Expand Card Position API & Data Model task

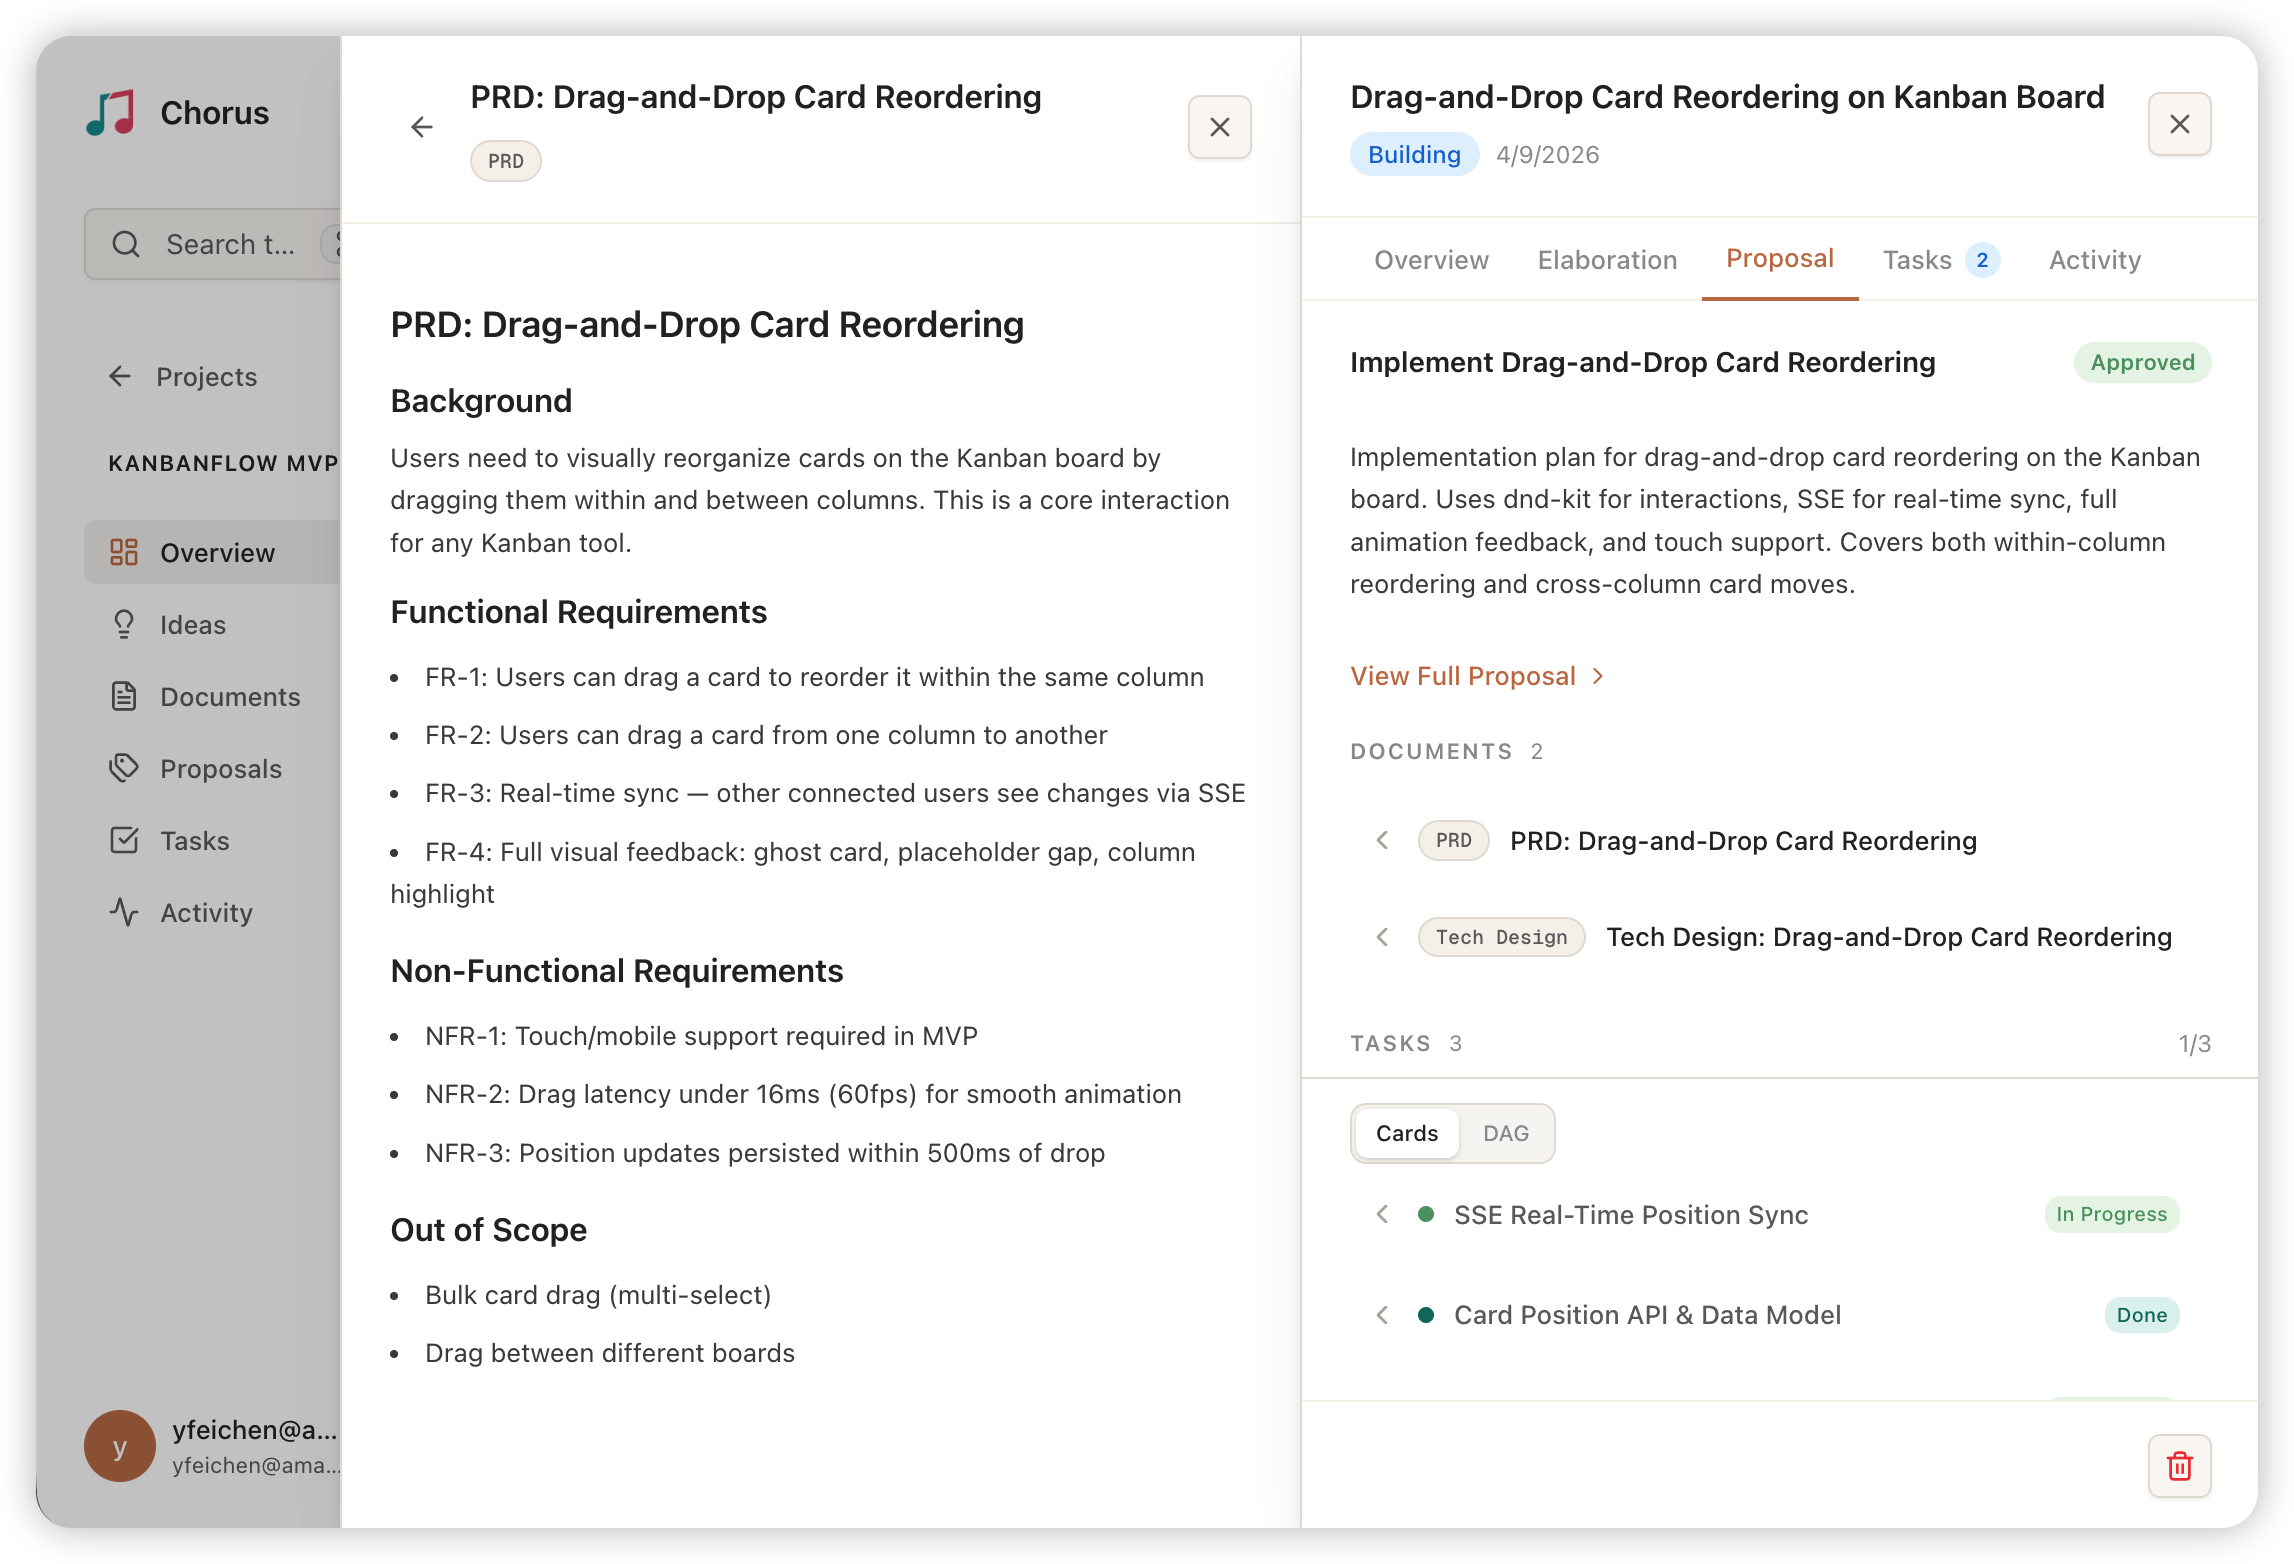[x=1383, y=1315]
